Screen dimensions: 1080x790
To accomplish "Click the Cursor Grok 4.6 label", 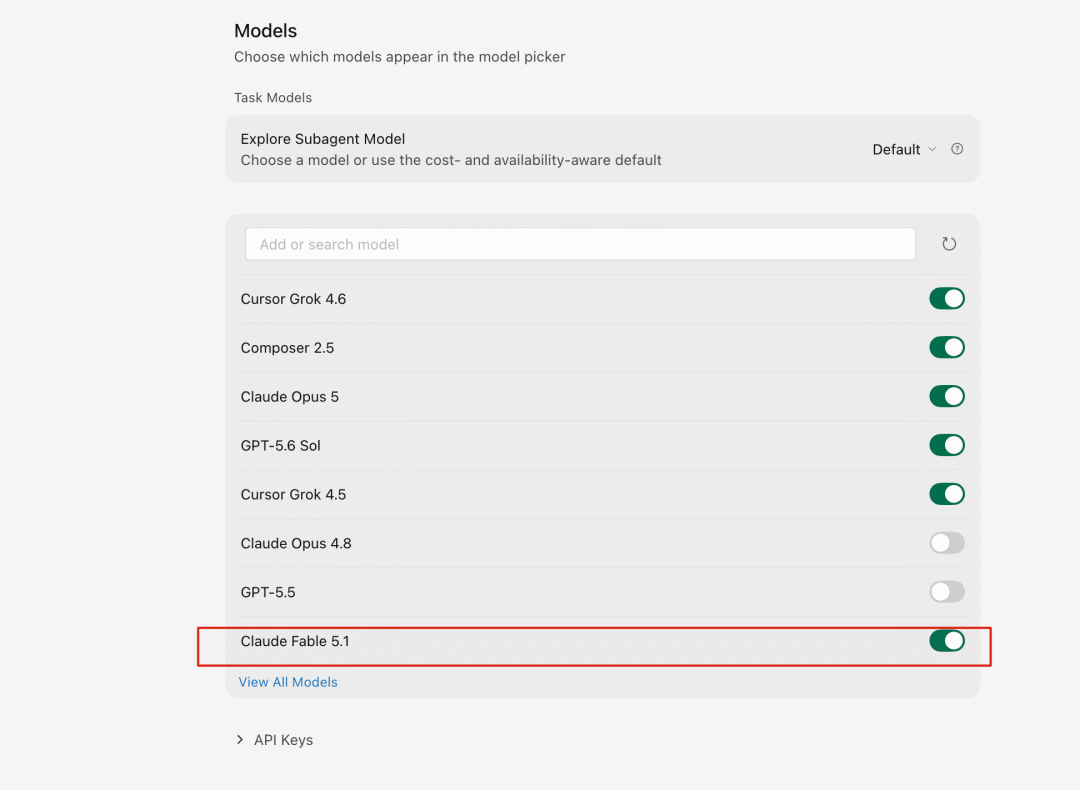I will pyautogui.click(x=293, y=299).
